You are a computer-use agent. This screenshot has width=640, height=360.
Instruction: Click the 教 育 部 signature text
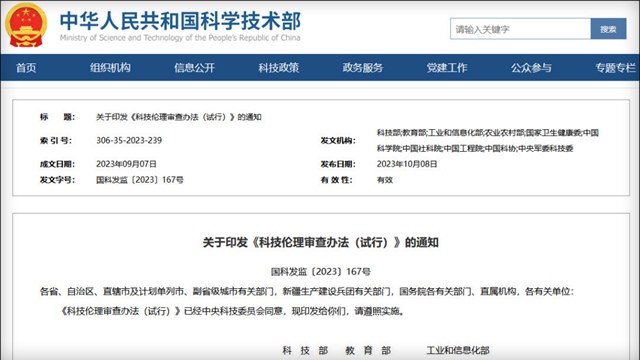point(368,350)
